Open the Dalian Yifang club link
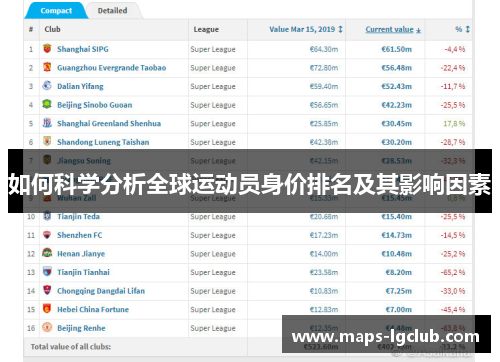 pyautogui.click(x=80, y=87)
